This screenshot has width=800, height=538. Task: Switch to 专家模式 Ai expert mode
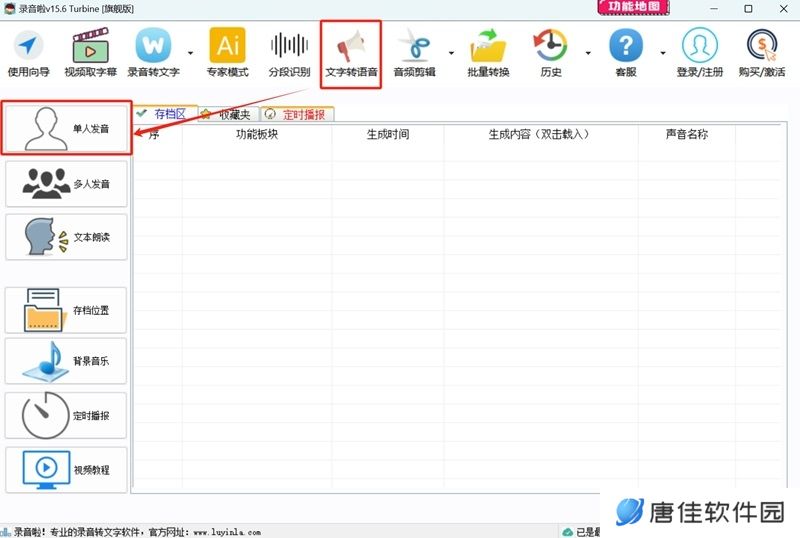228,53
